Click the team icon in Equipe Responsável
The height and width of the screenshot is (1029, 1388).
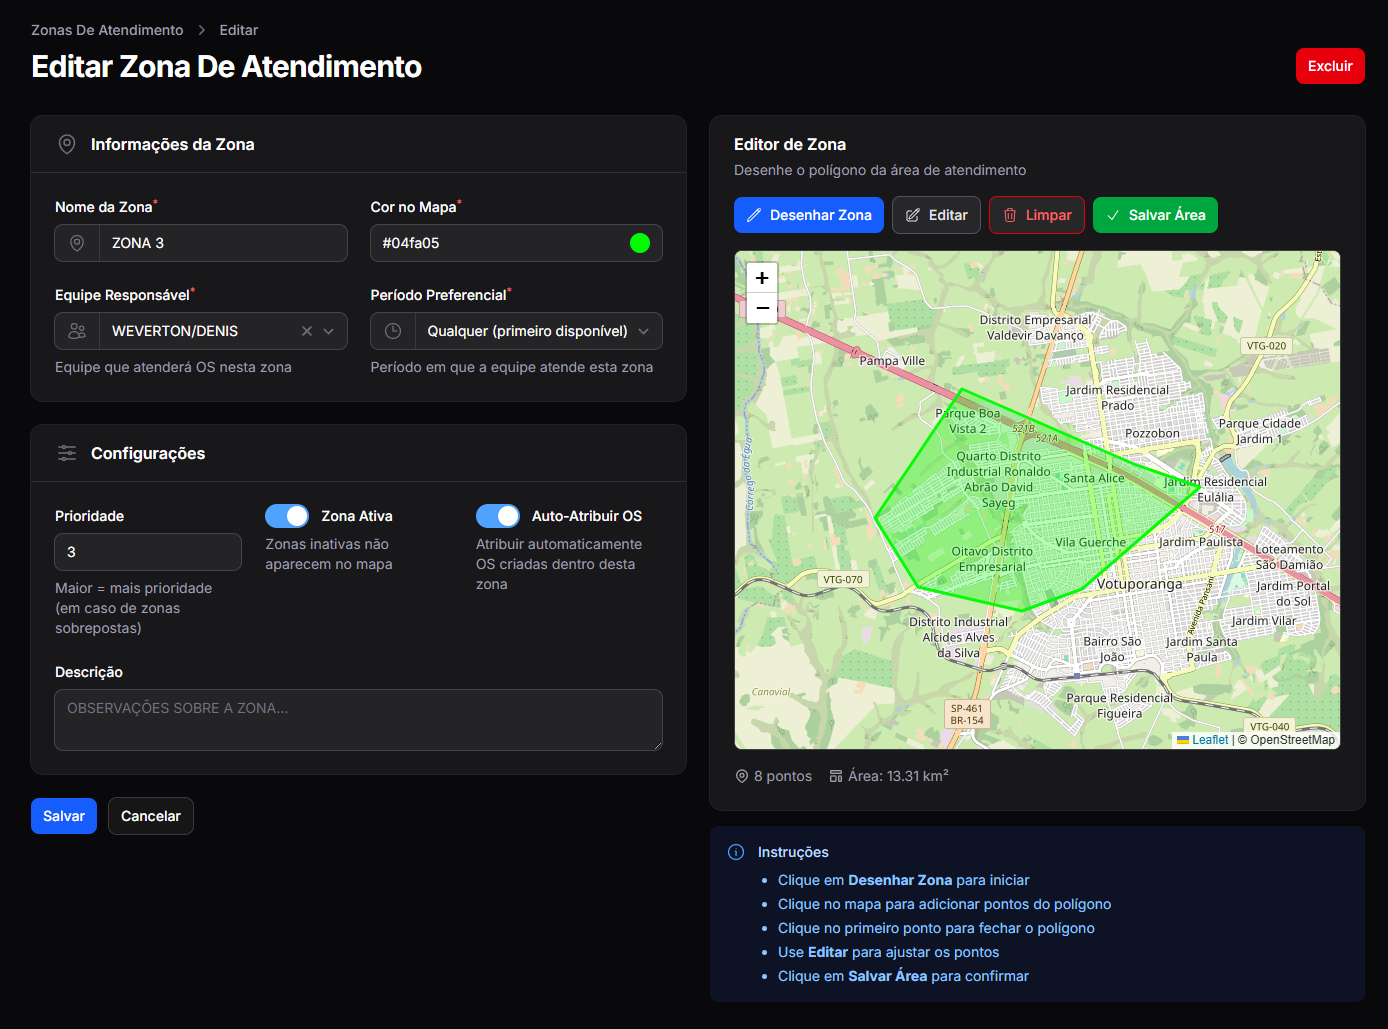click(77, 331)
